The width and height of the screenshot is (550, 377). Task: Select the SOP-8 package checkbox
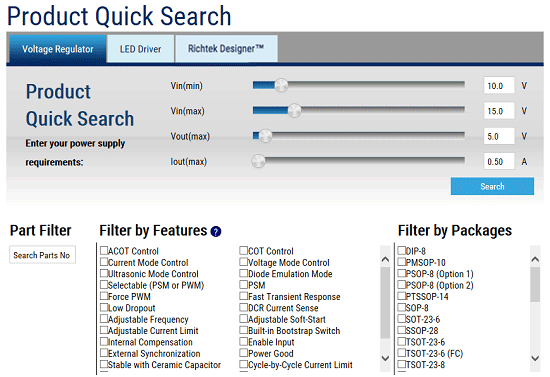coord(402,307)
